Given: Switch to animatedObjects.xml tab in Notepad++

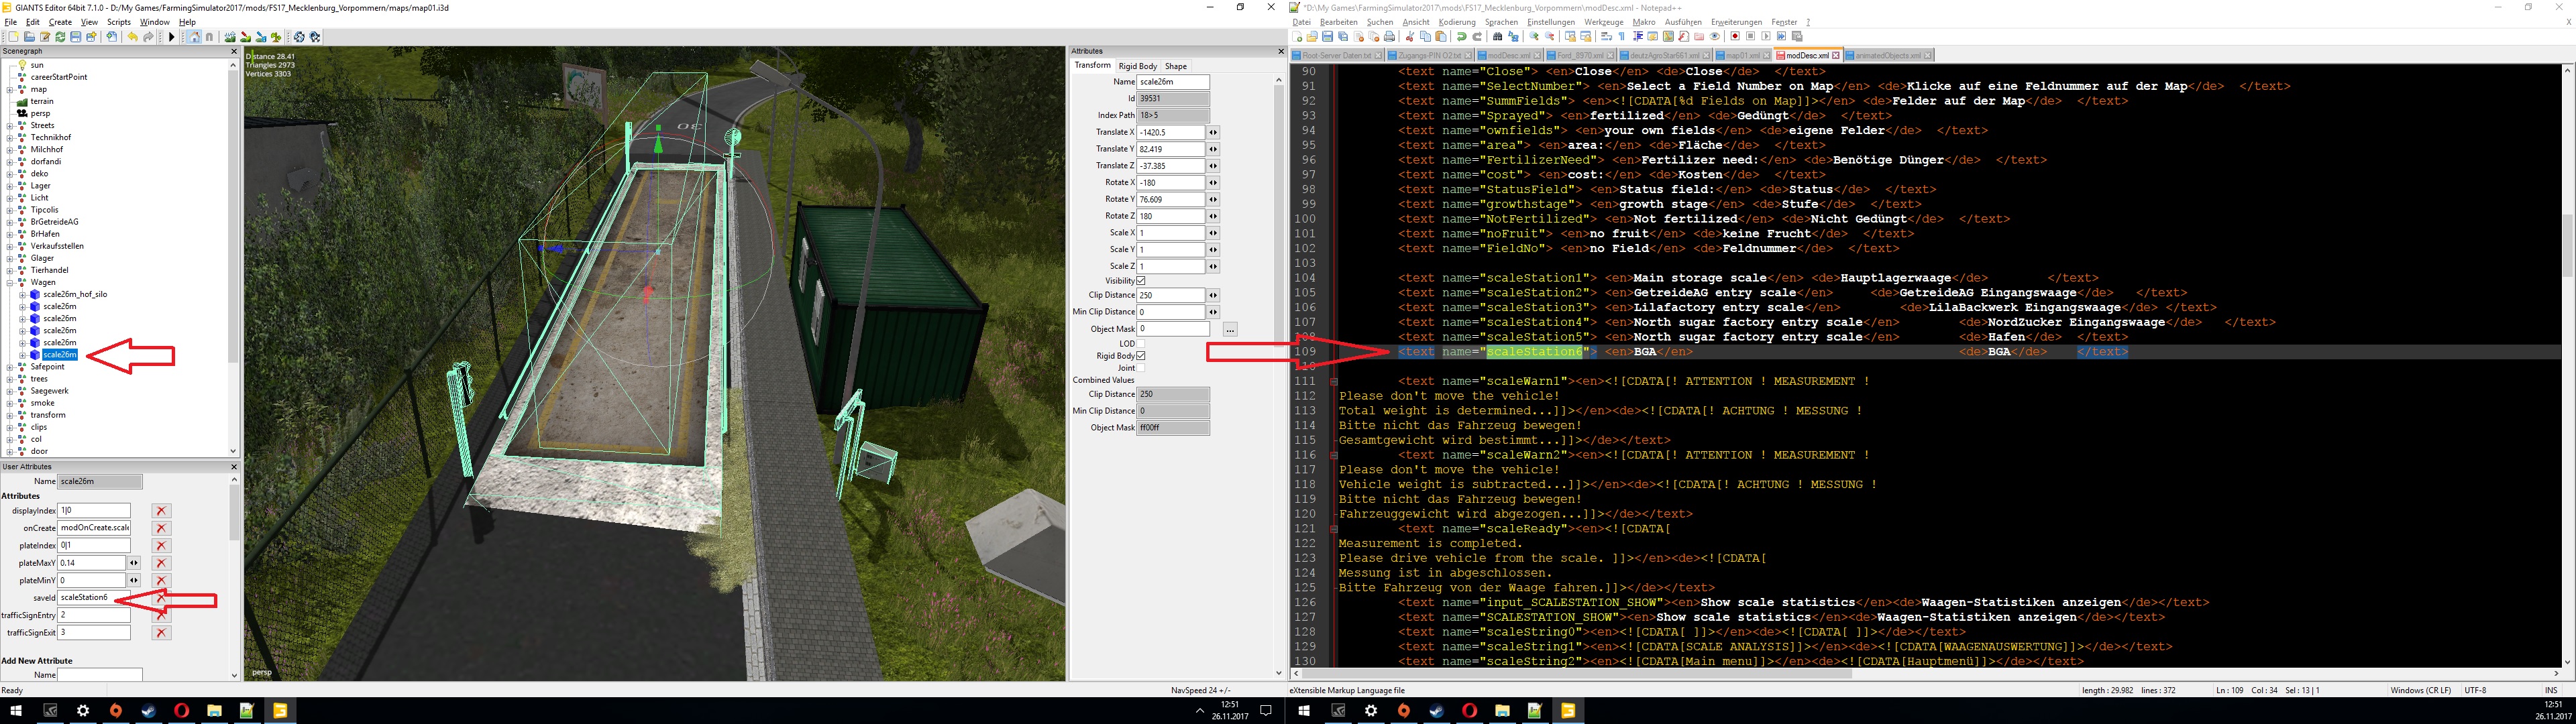Looking at the screenshot, I should 1888,56.
